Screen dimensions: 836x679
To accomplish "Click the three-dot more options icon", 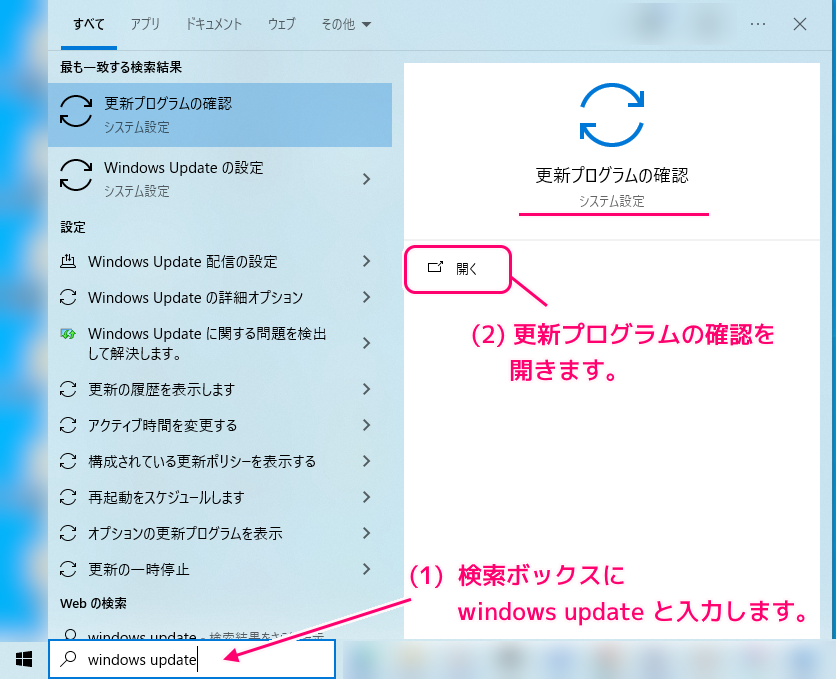I will point(757,24).
